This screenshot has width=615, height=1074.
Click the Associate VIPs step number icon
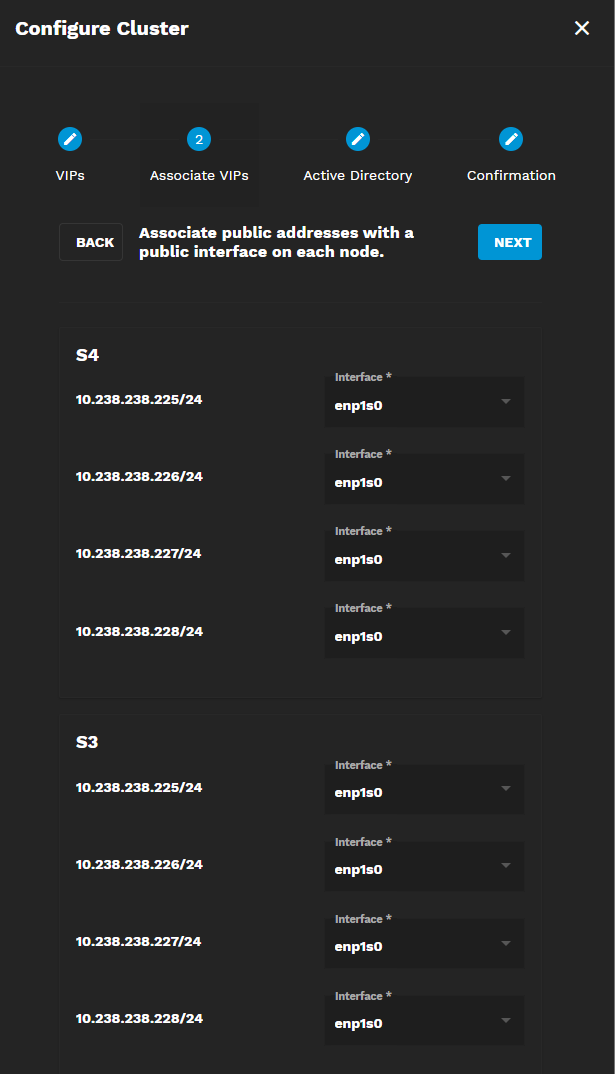(199, 139)
